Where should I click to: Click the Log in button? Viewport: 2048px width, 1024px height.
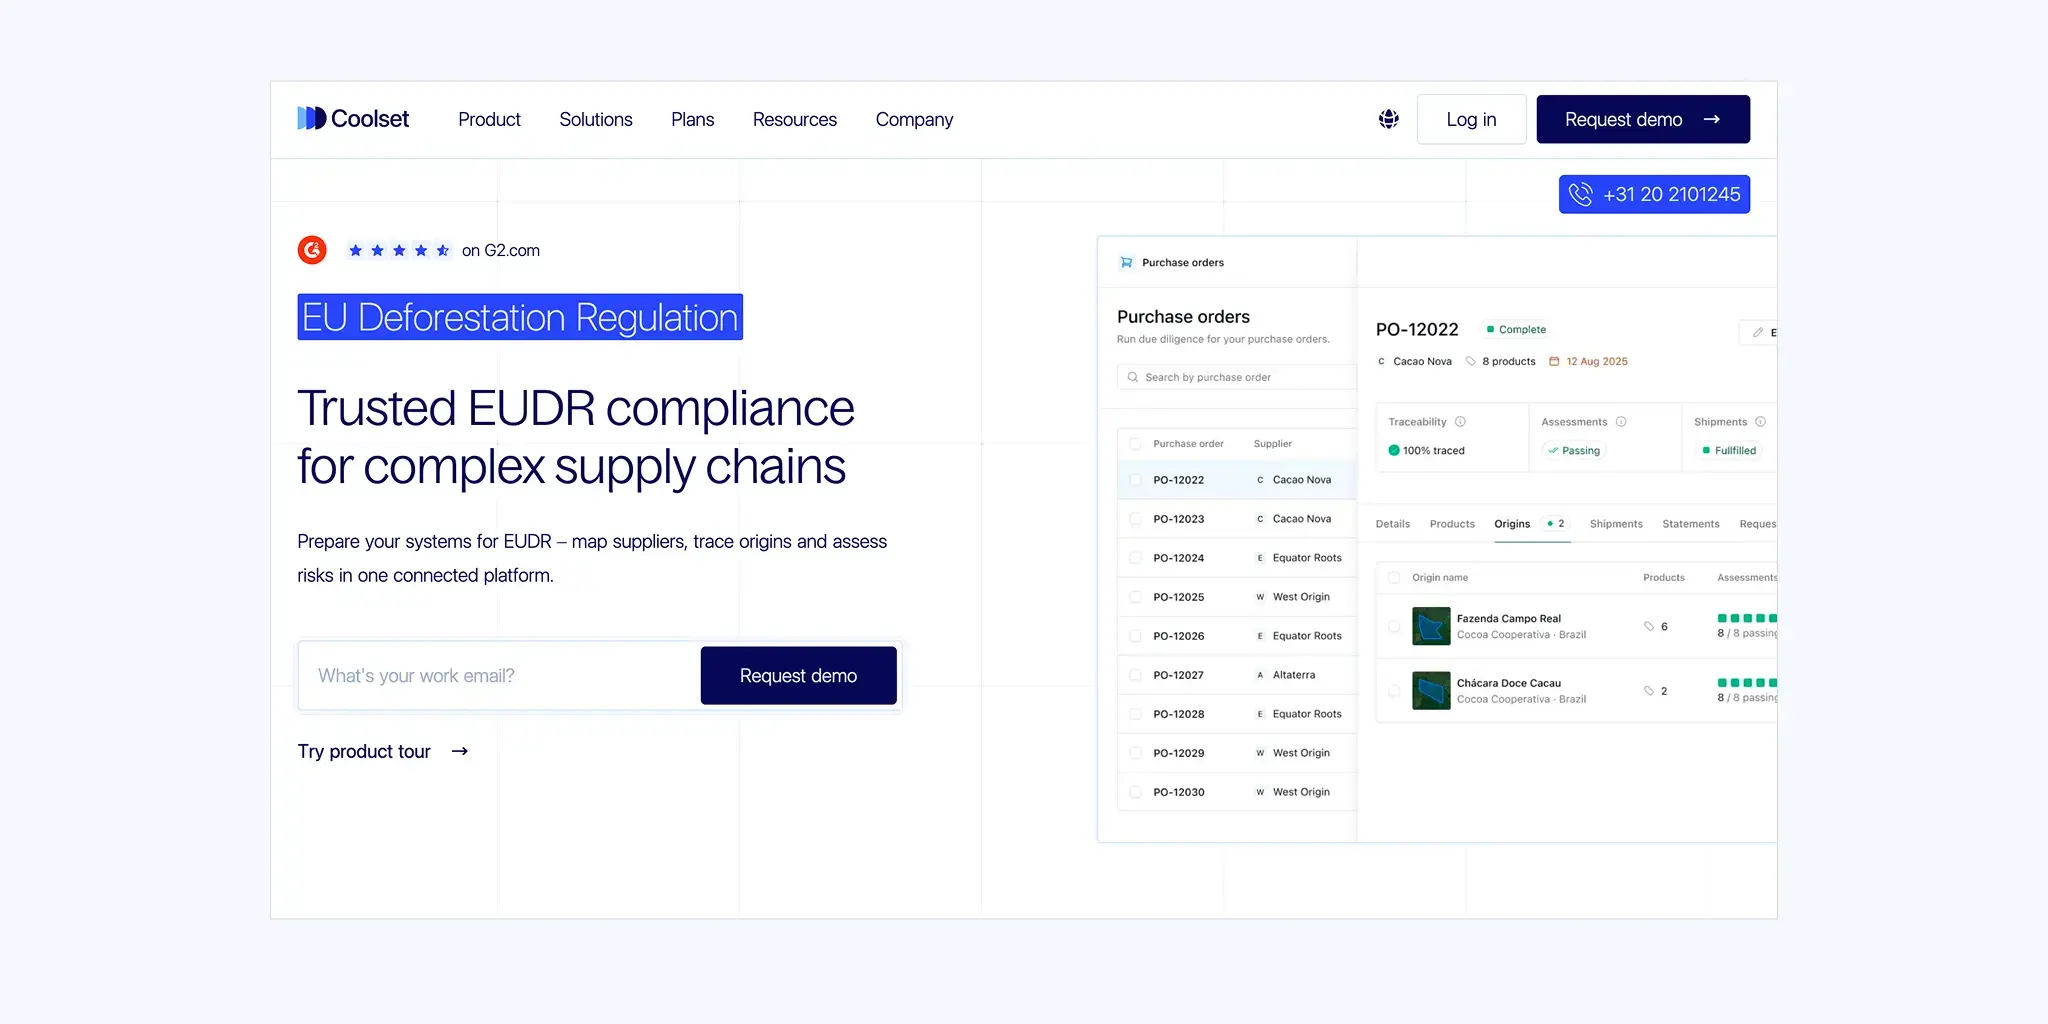point(1471,119)
